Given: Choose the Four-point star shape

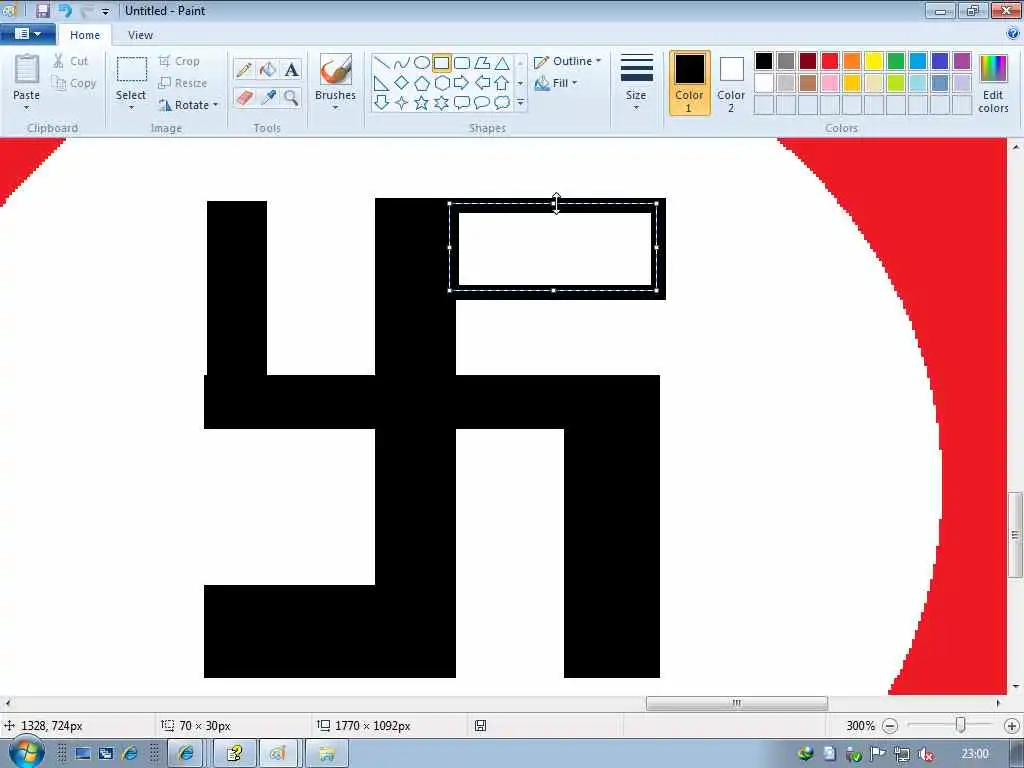Looking at the screenshot, I should point(402,103).
